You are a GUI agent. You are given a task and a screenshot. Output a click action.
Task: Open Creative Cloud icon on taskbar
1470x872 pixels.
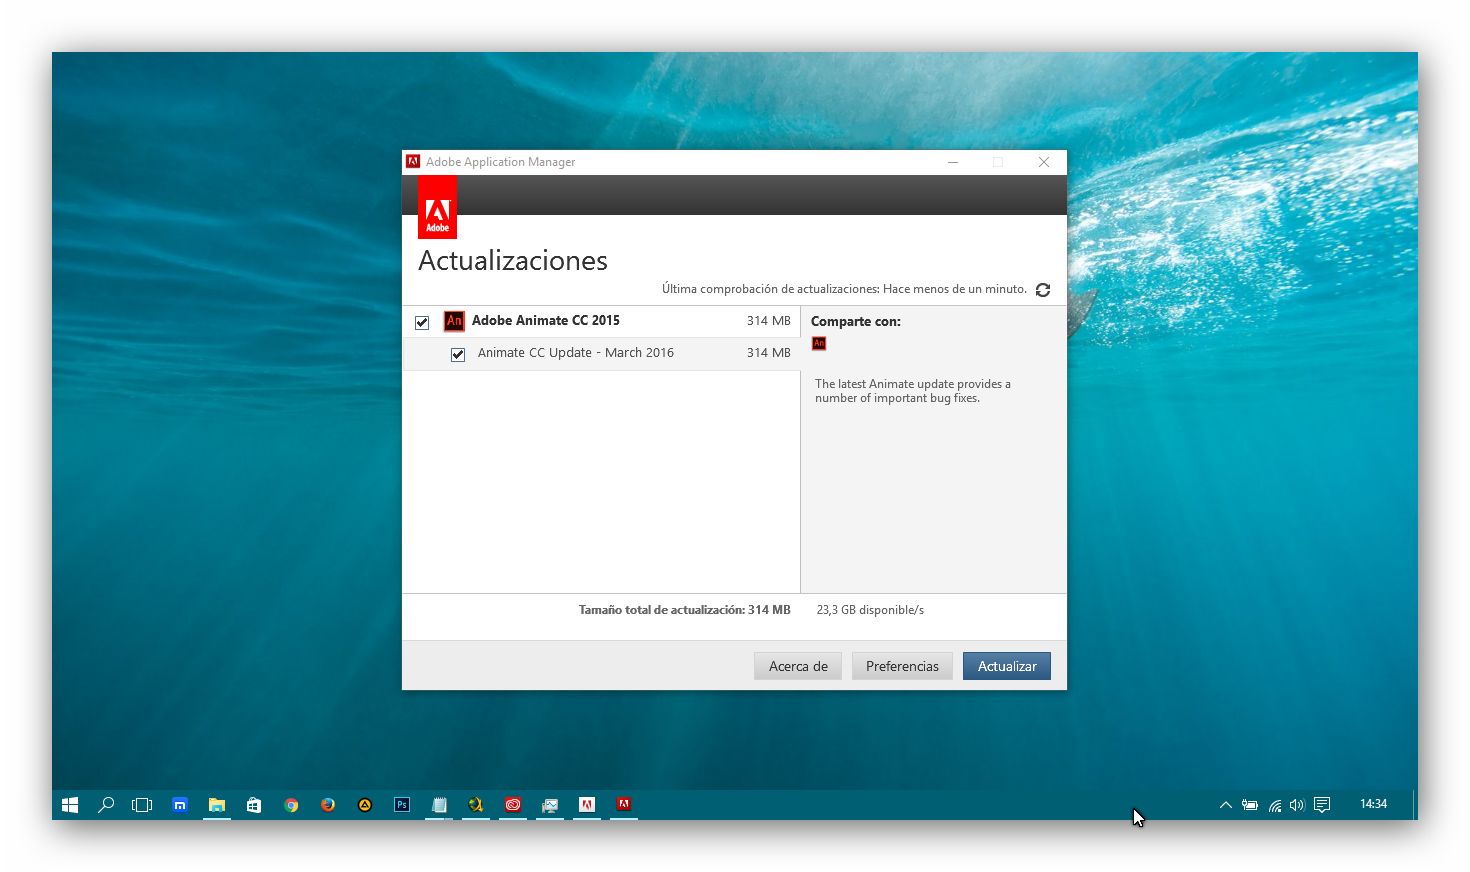[x=513, y=805]
